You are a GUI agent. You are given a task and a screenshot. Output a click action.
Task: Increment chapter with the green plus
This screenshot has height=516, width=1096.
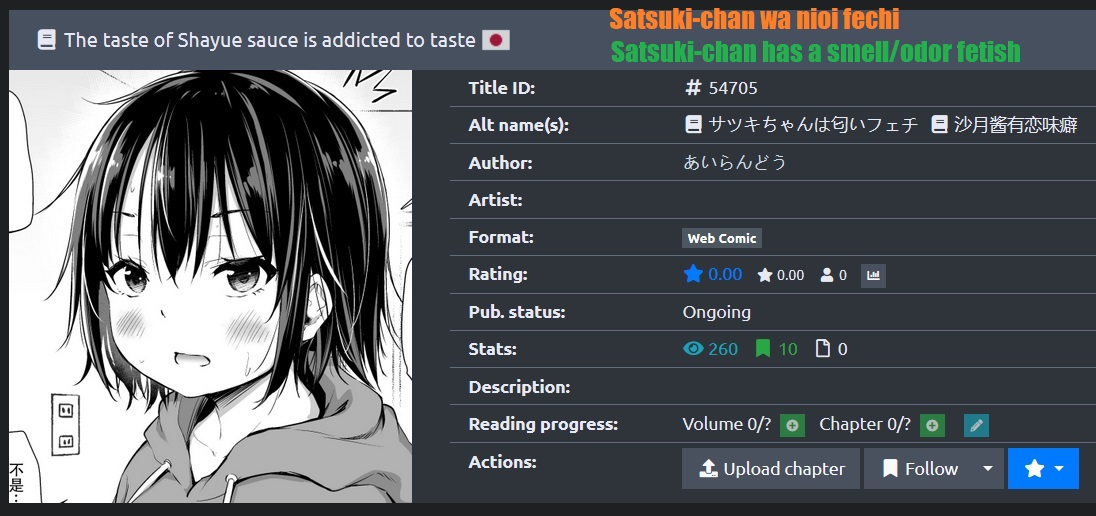click(932, 425)
